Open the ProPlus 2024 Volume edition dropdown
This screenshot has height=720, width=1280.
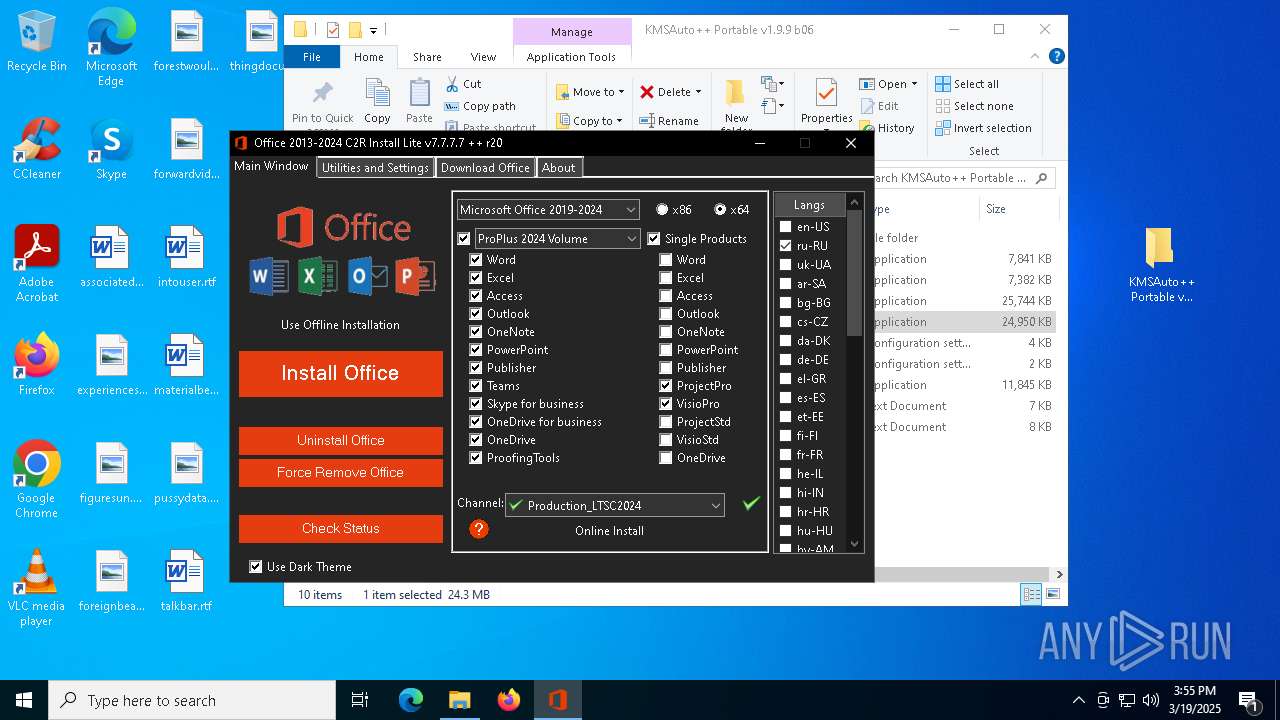(x=558, y=239)
